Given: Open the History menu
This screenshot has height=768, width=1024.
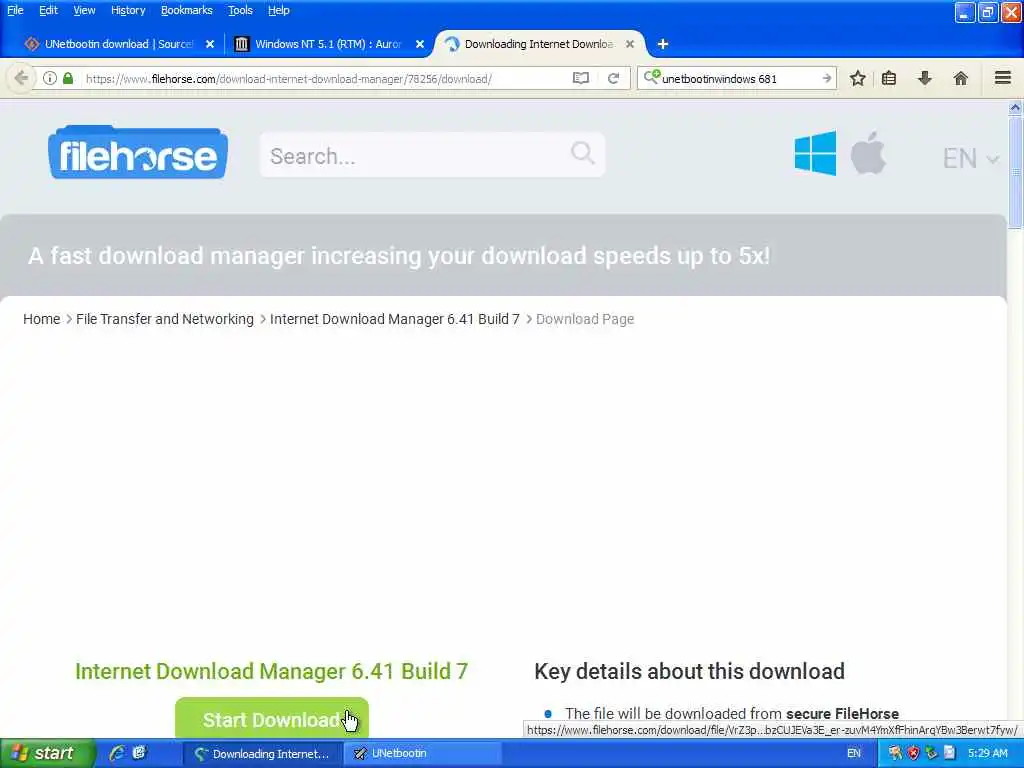Looking at the screenshot, I should 128,10.
